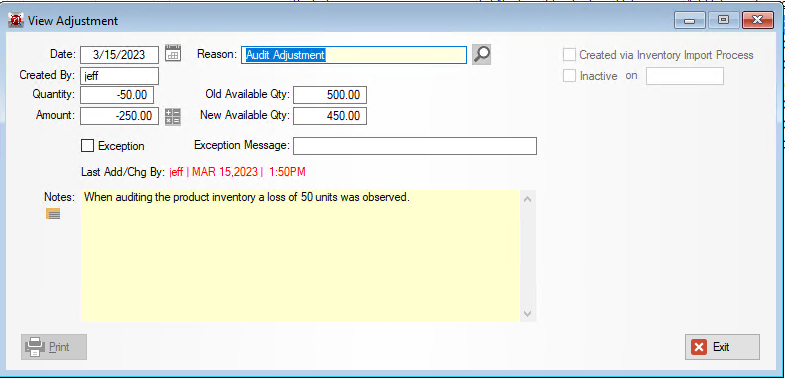Viewport: 785px width, 378px height.
Task: Click the red Last Add/Chg By timestamp text
Action: pos(238,172)
